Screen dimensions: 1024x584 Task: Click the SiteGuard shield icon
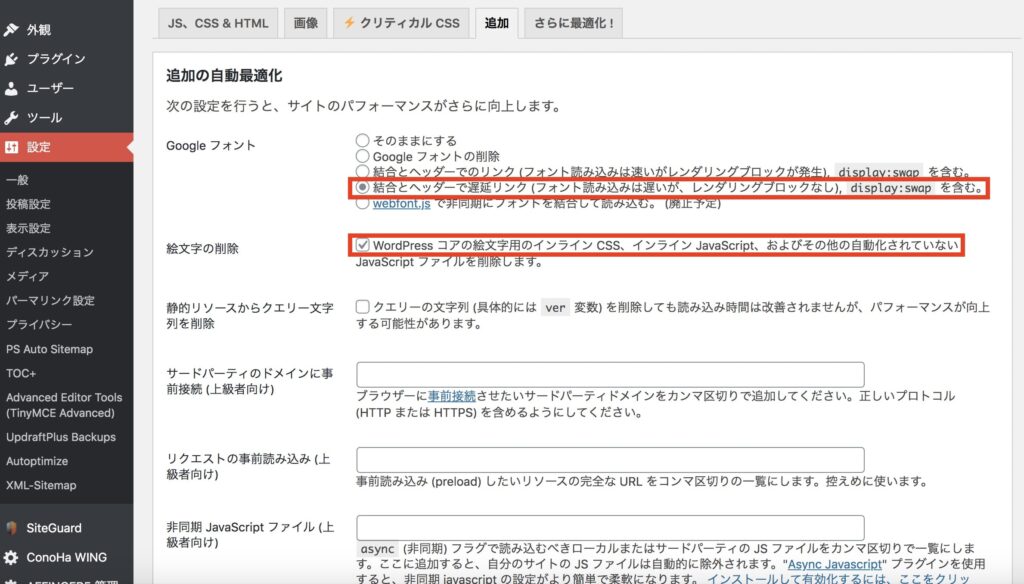[11, 528]
